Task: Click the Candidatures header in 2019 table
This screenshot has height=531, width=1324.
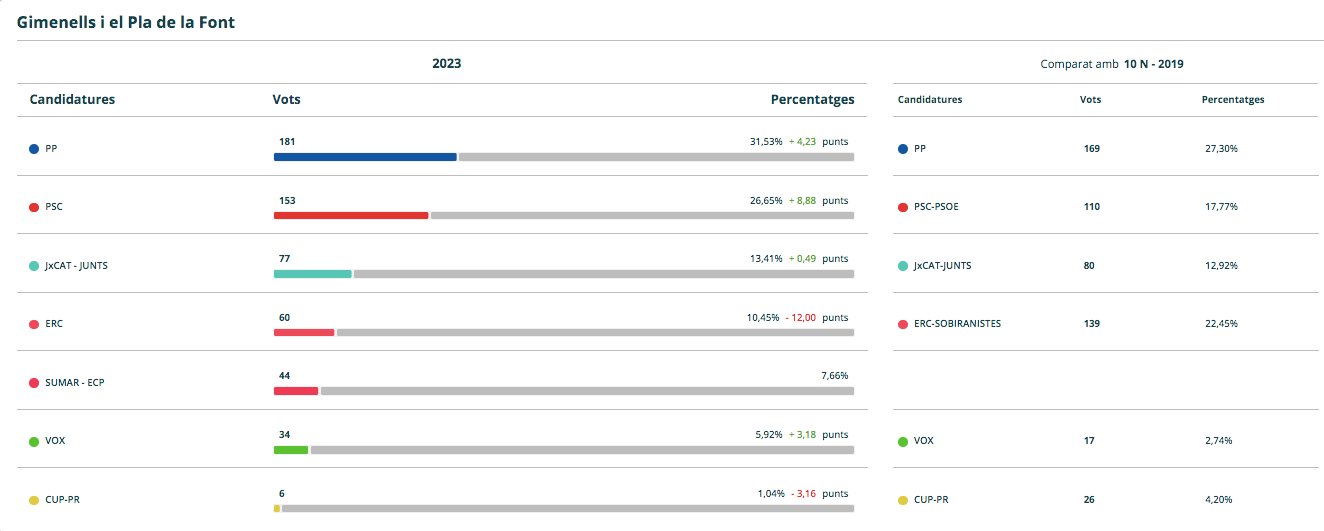Action: [x=930, y=100]
